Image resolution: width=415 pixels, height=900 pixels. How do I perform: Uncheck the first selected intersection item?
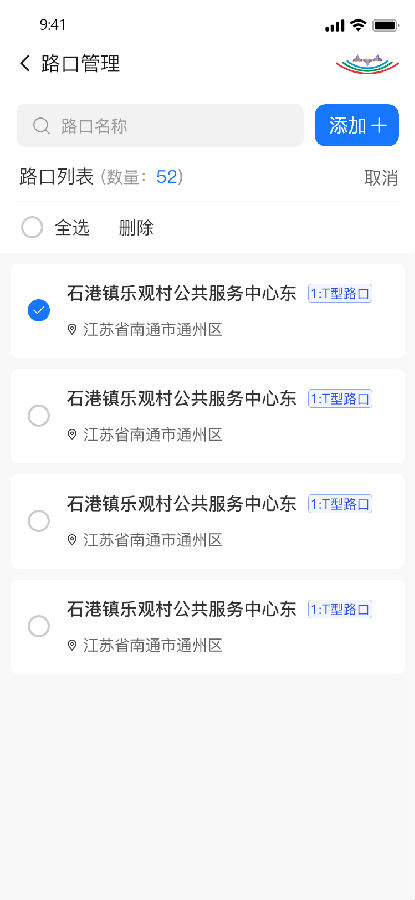coord(39,311)
